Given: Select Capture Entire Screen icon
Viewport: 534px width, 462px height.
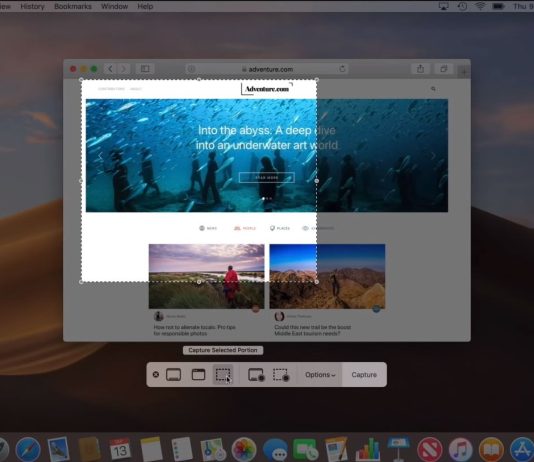Looking at the screenshot, I should tap(173, 375).
